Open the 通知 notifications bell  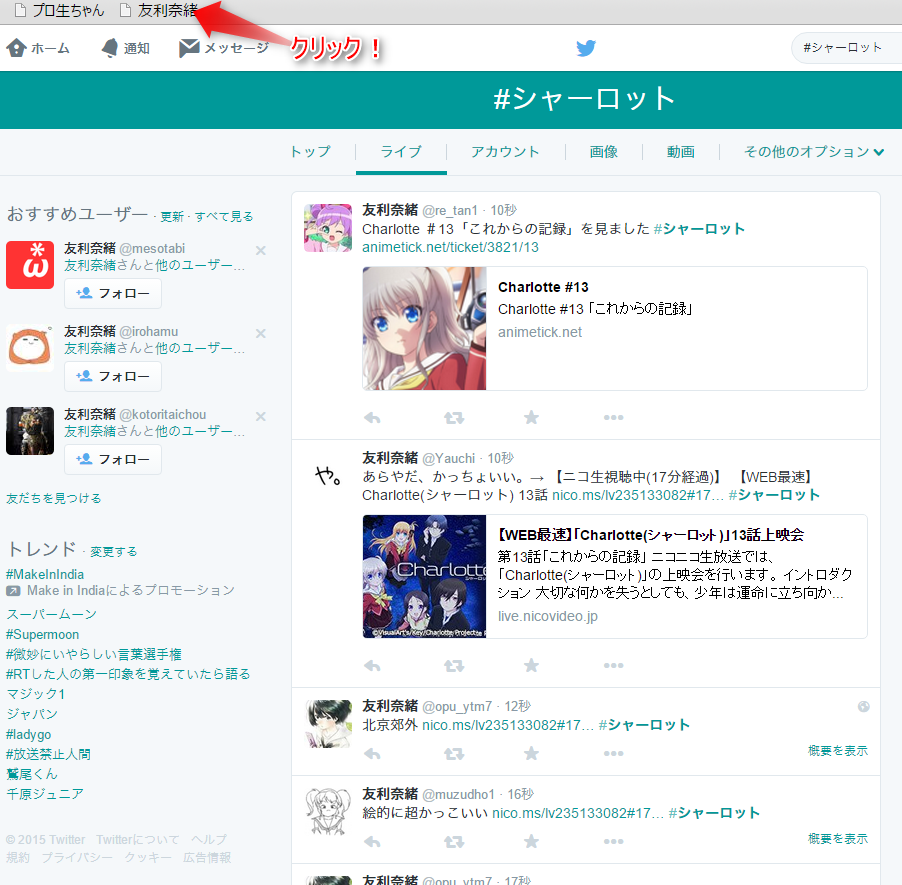pos(110,48)
